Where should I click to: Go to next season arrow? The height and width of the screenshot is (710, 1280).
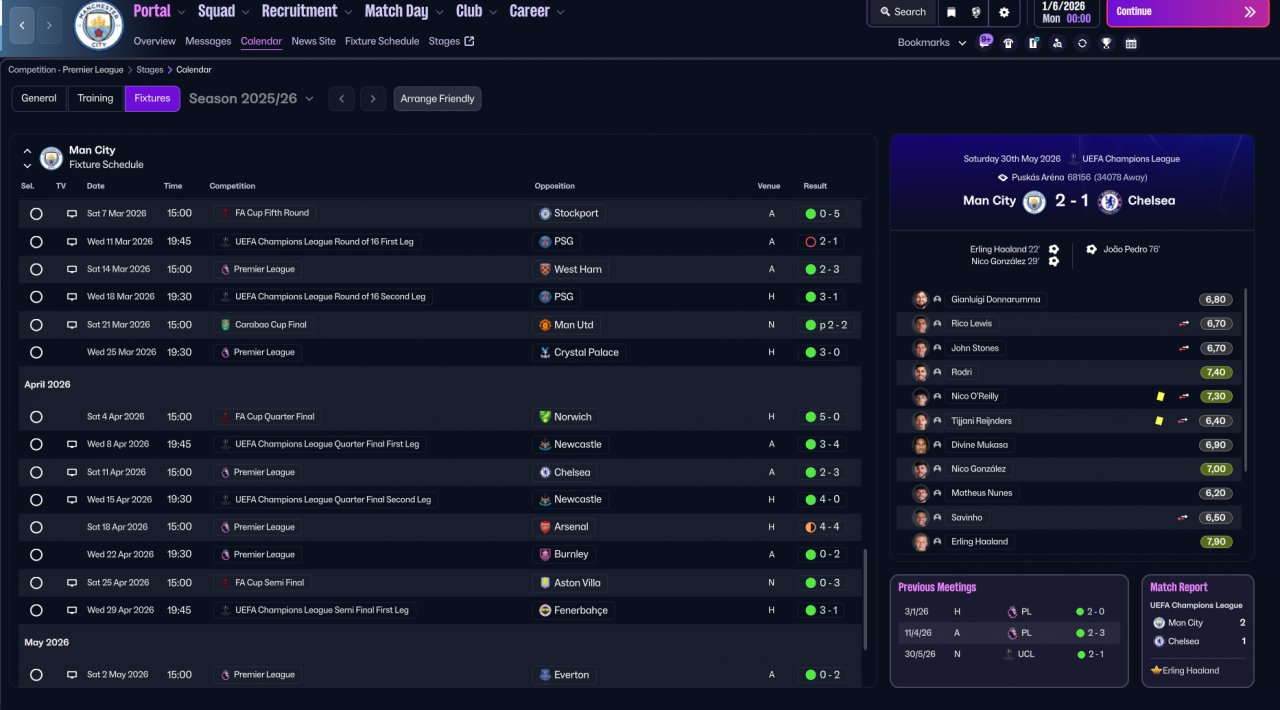[373, 98]
